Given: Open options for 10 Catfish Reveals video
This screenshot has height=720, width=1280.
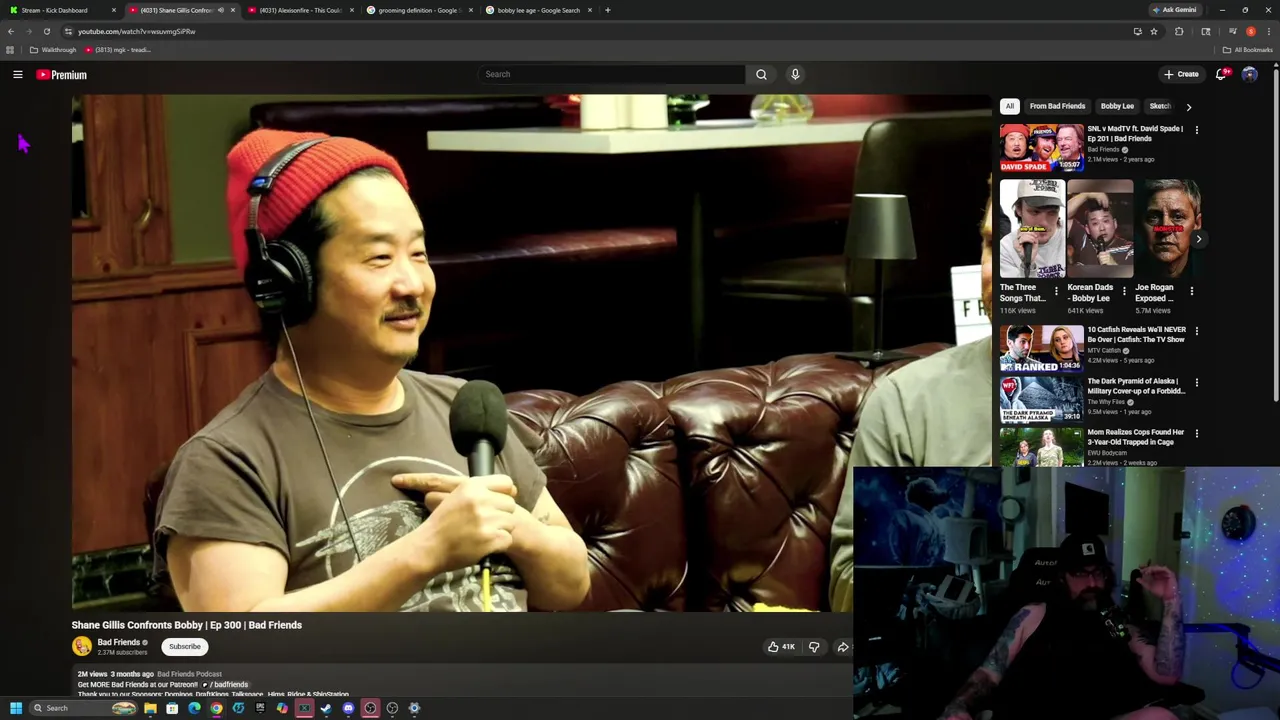Looking at the screenshot, I should coord(1196,330).
